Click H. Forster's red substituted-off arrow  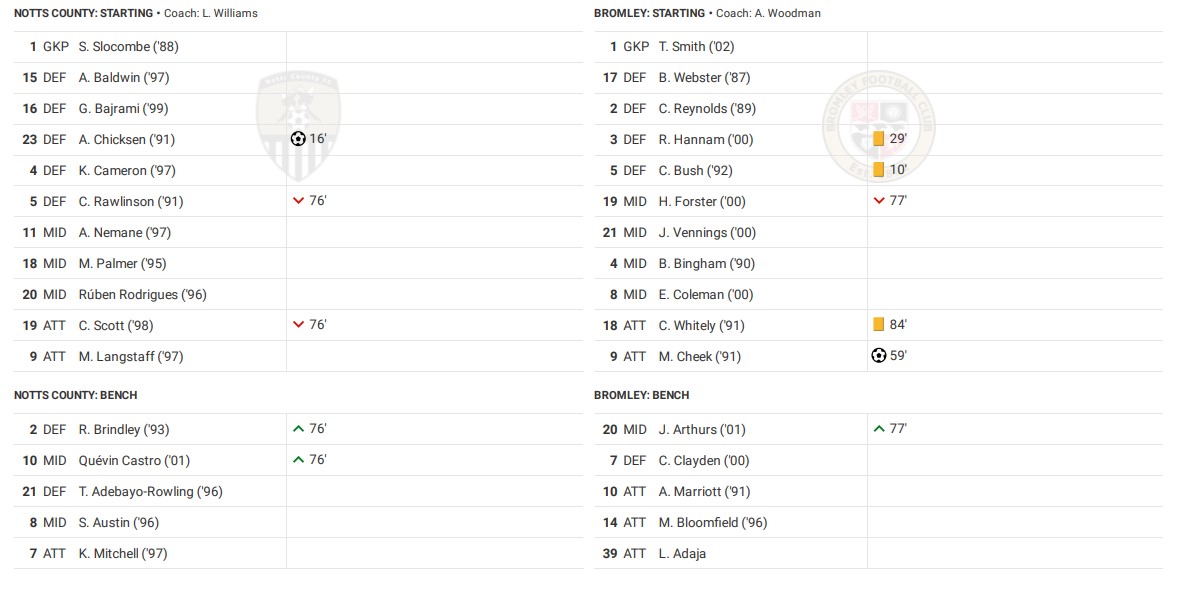(879, 201)
